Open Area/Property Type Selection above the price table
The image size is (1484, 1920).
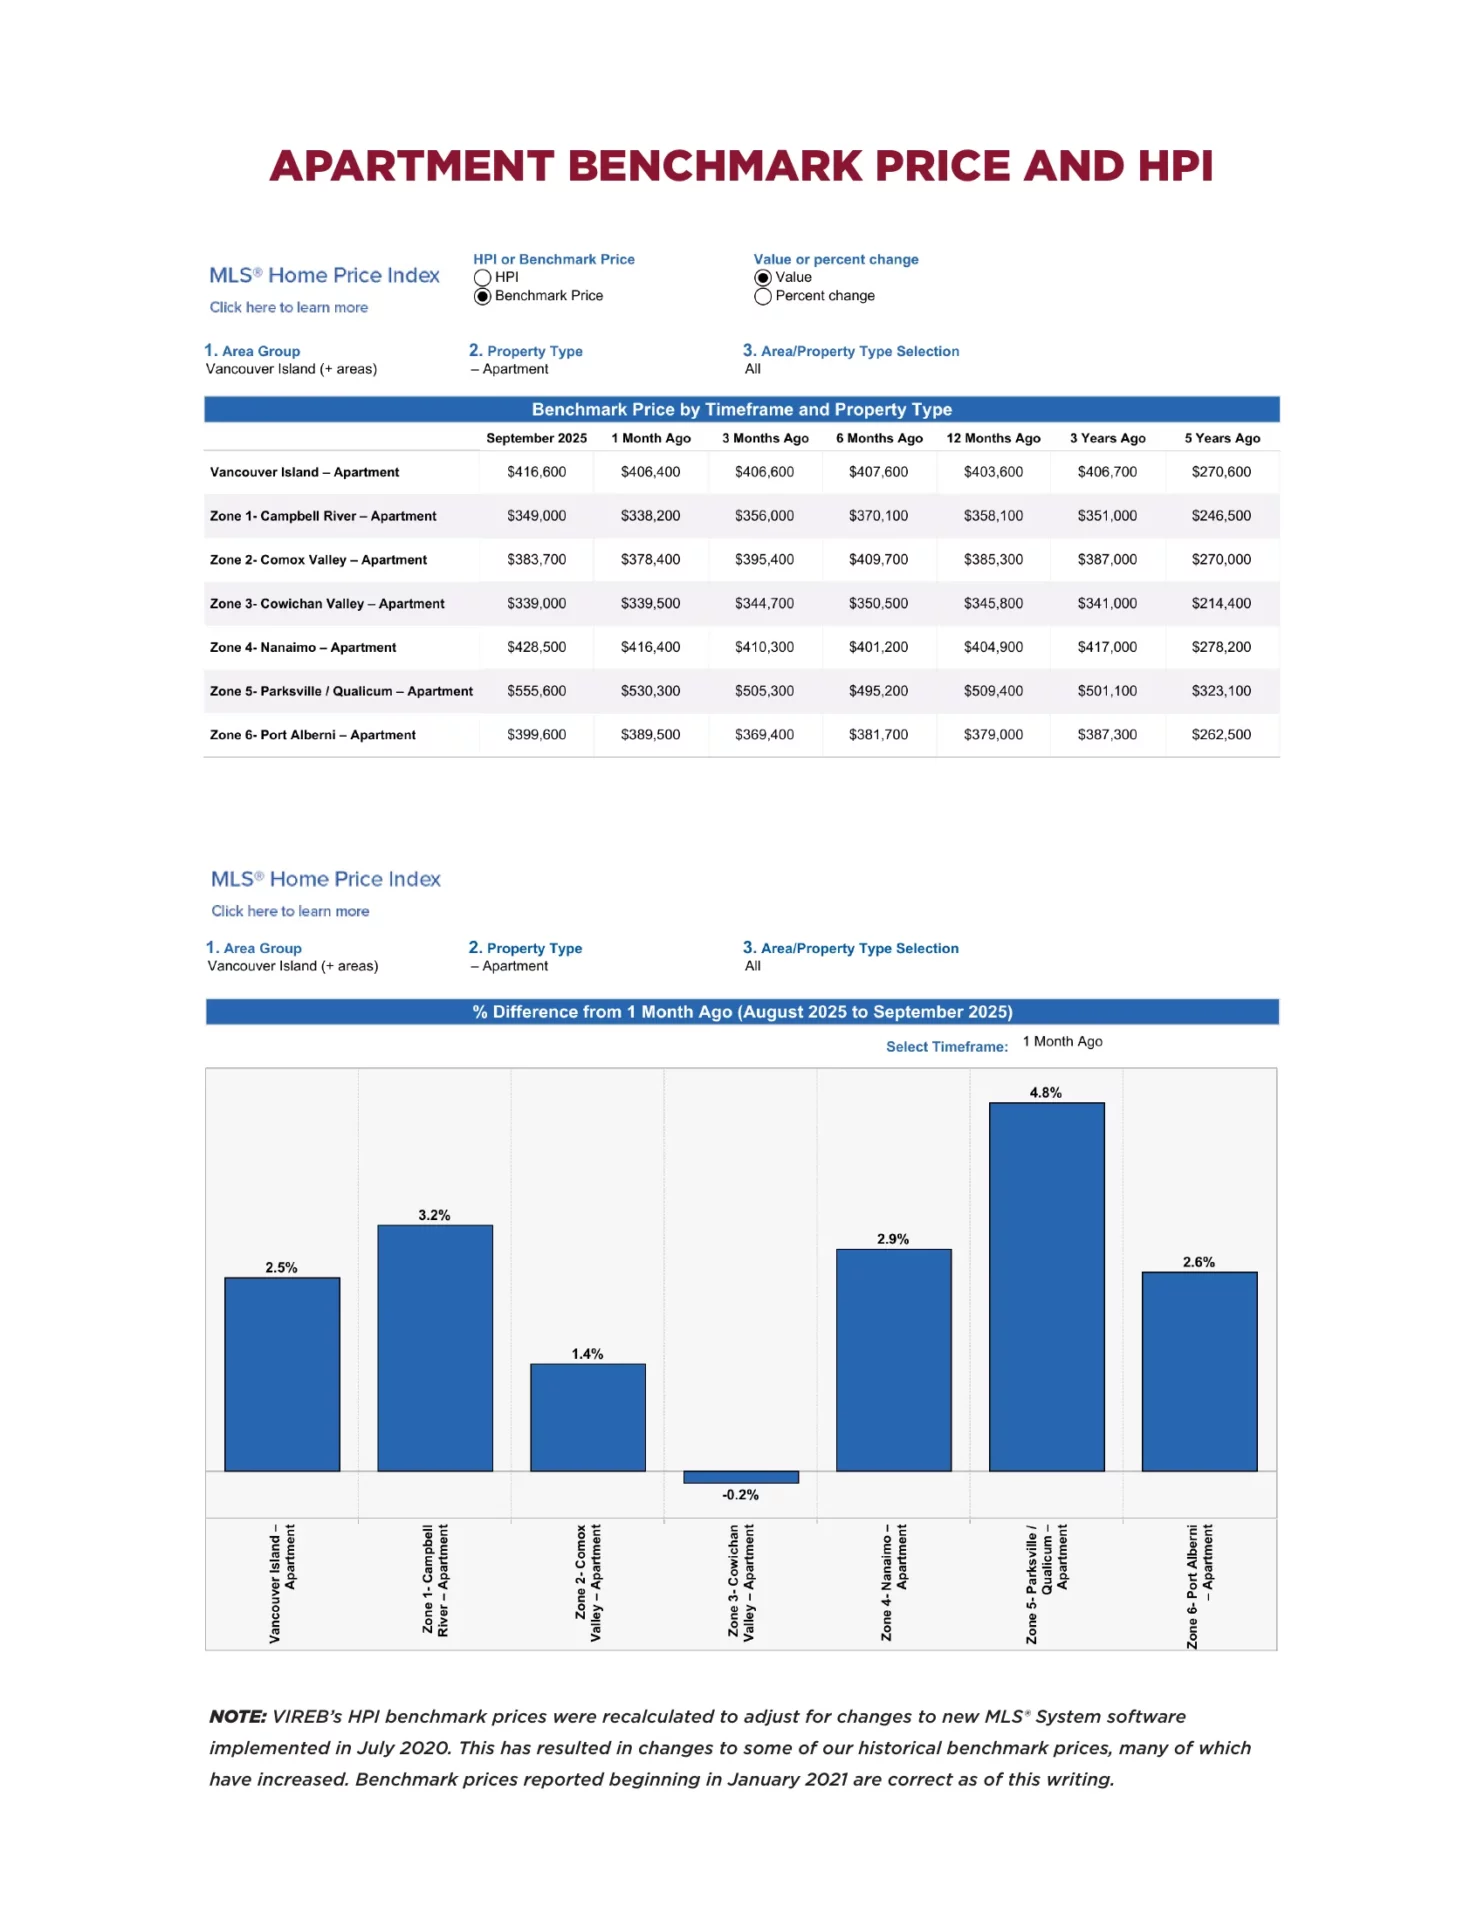[753, 369]
